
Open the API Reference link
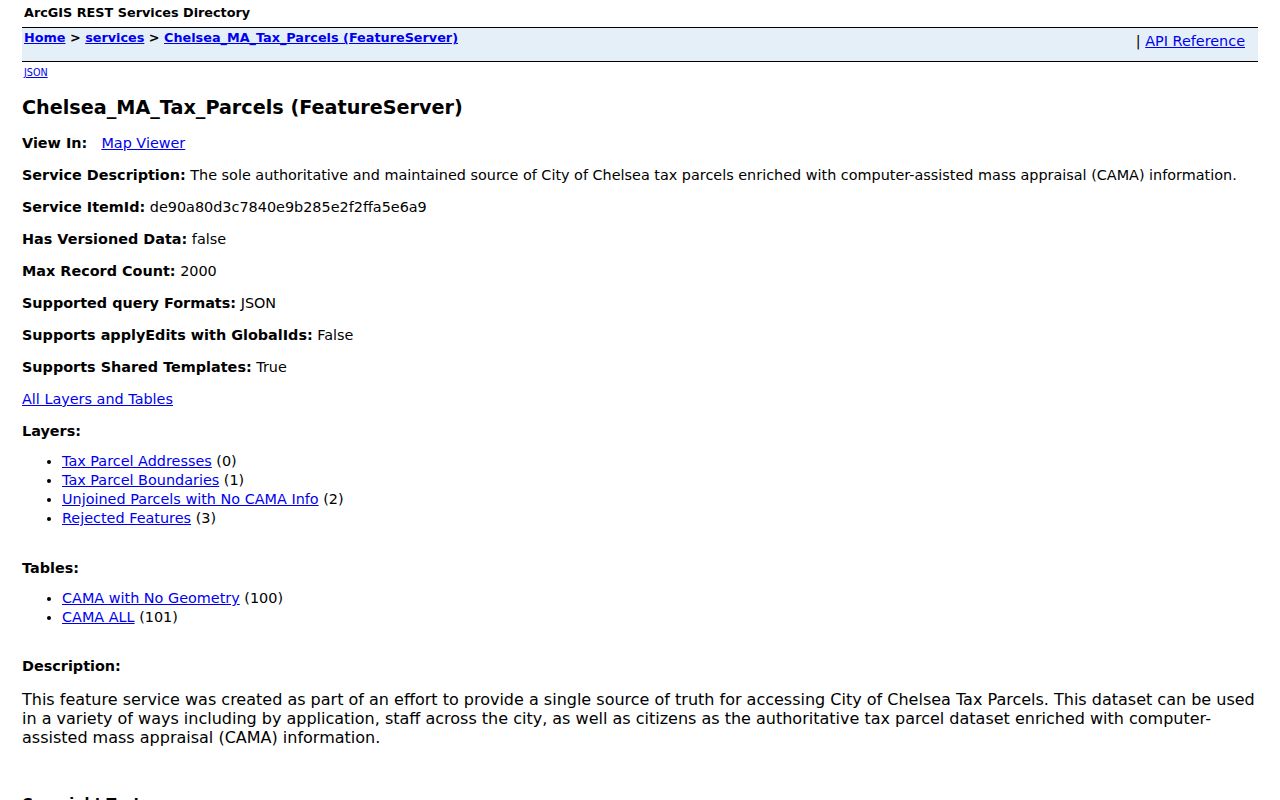pos(1195,41)
